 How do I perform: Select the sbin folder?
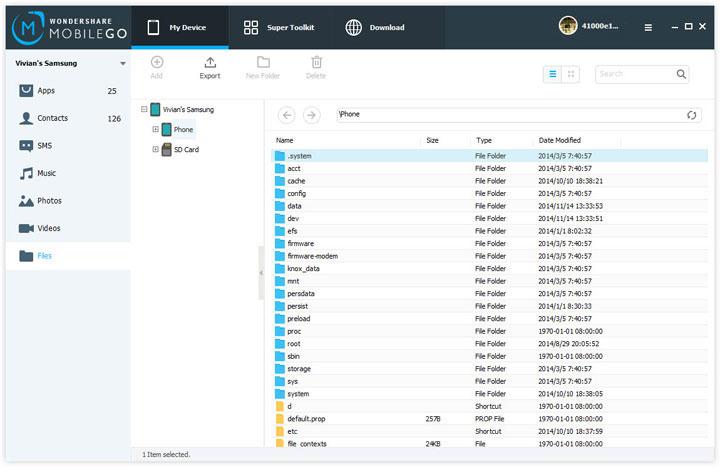pyautogui.click(x=489, y=356)
